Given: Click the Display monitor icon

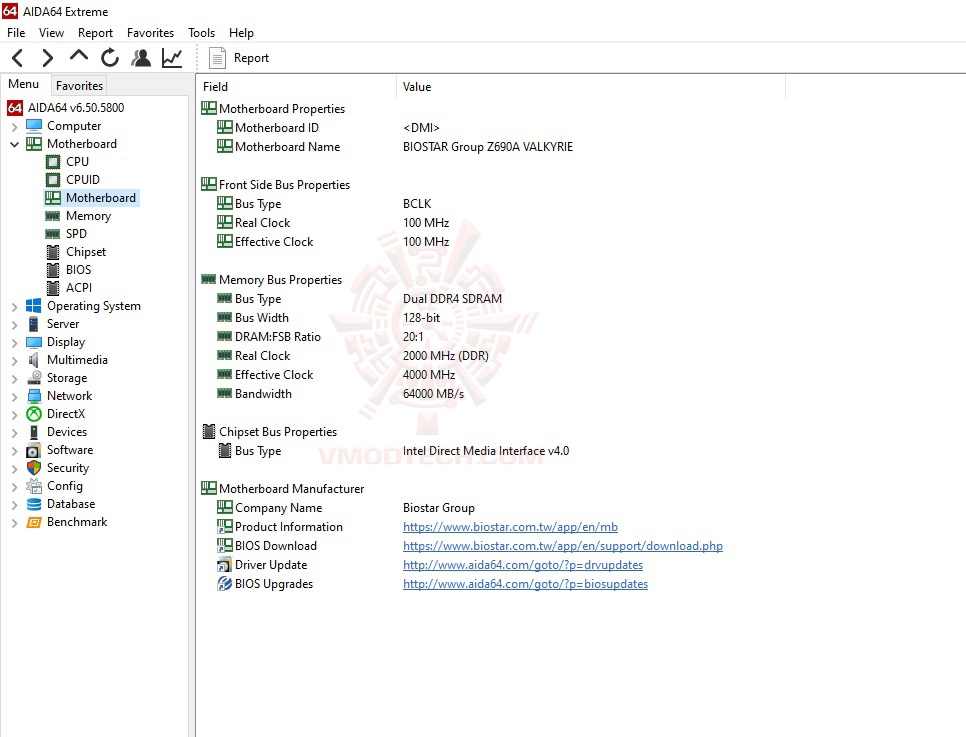Looking at the screenshot, I should click(x=33, y=342).
